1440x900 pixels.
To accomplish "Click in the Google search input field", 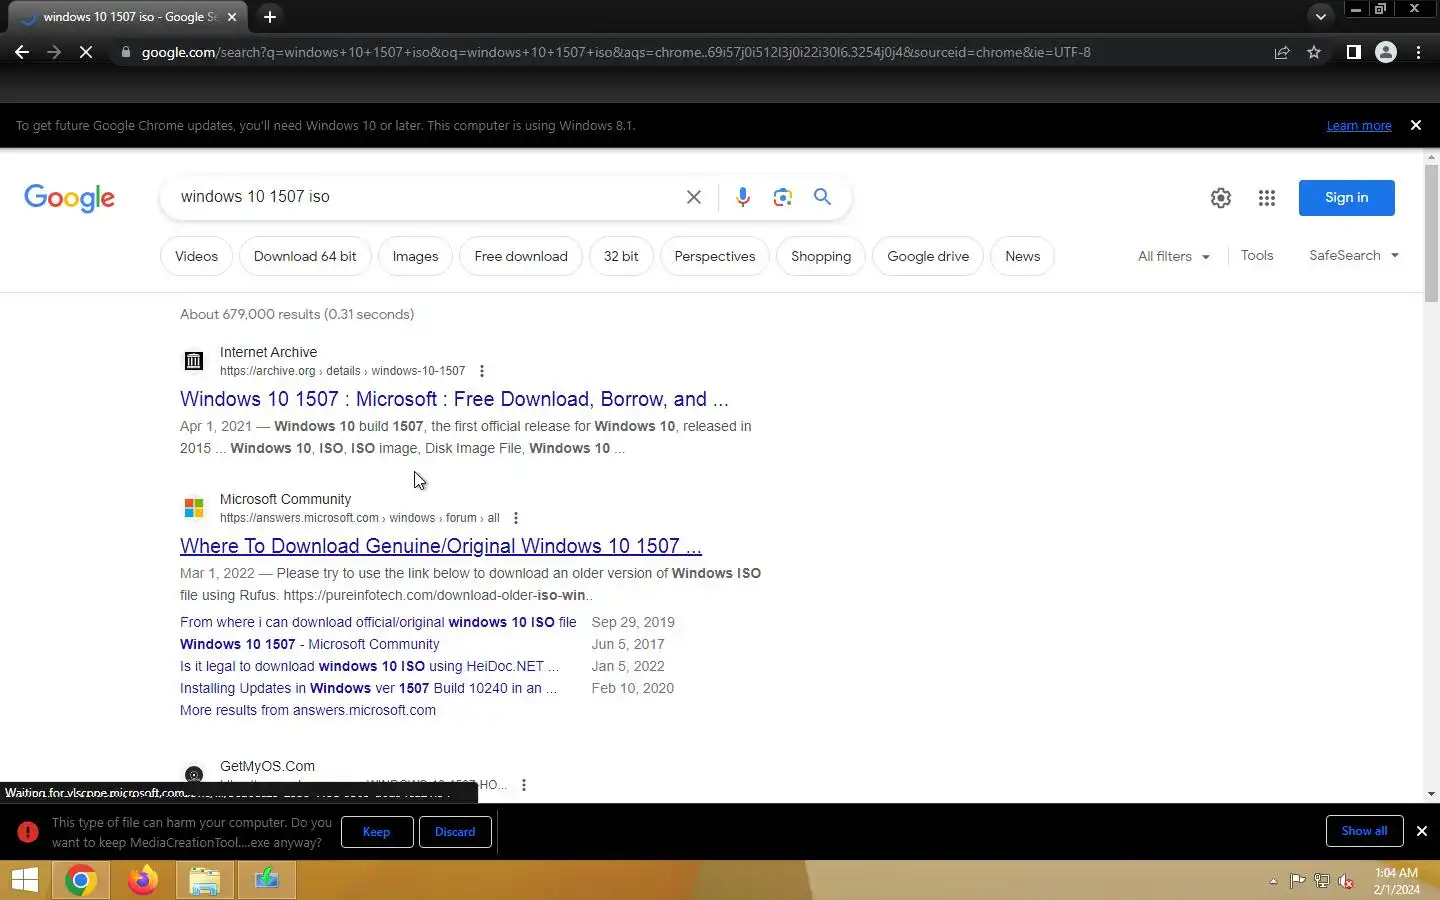I will [425, 197].
